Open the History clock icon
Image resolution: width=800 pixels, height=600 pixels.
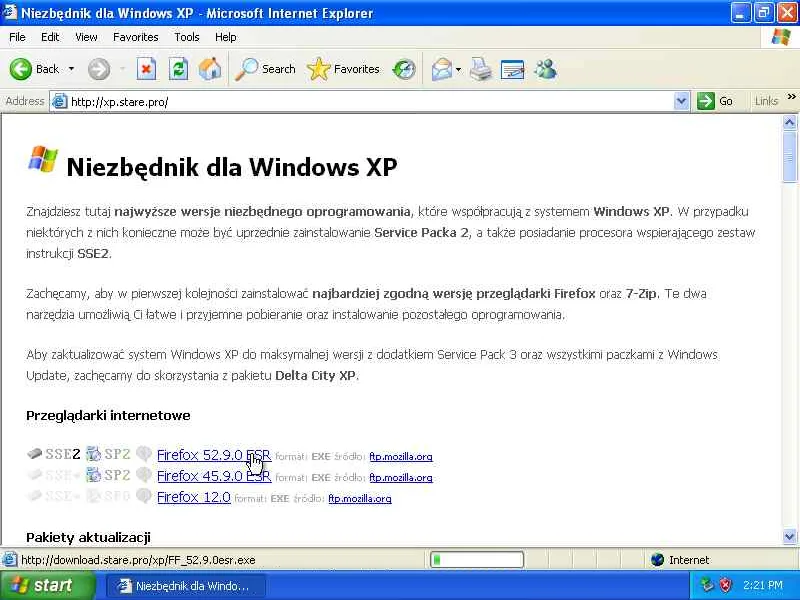[404, 69]
